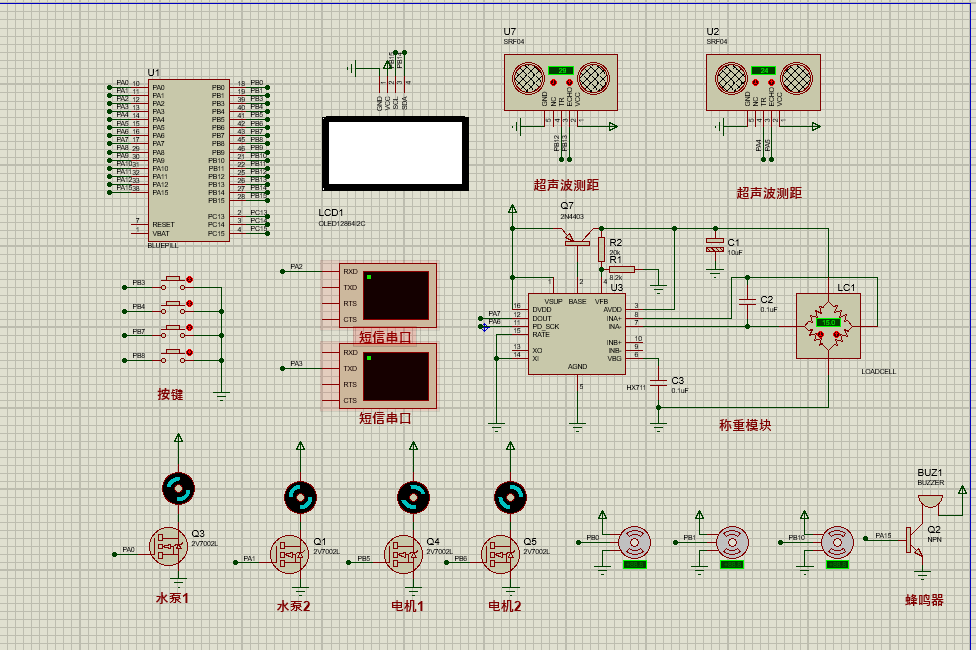Click the left red adjust button on LC1 load cell
This screenshot has height=650, width=976.
[x=820, y=335]
